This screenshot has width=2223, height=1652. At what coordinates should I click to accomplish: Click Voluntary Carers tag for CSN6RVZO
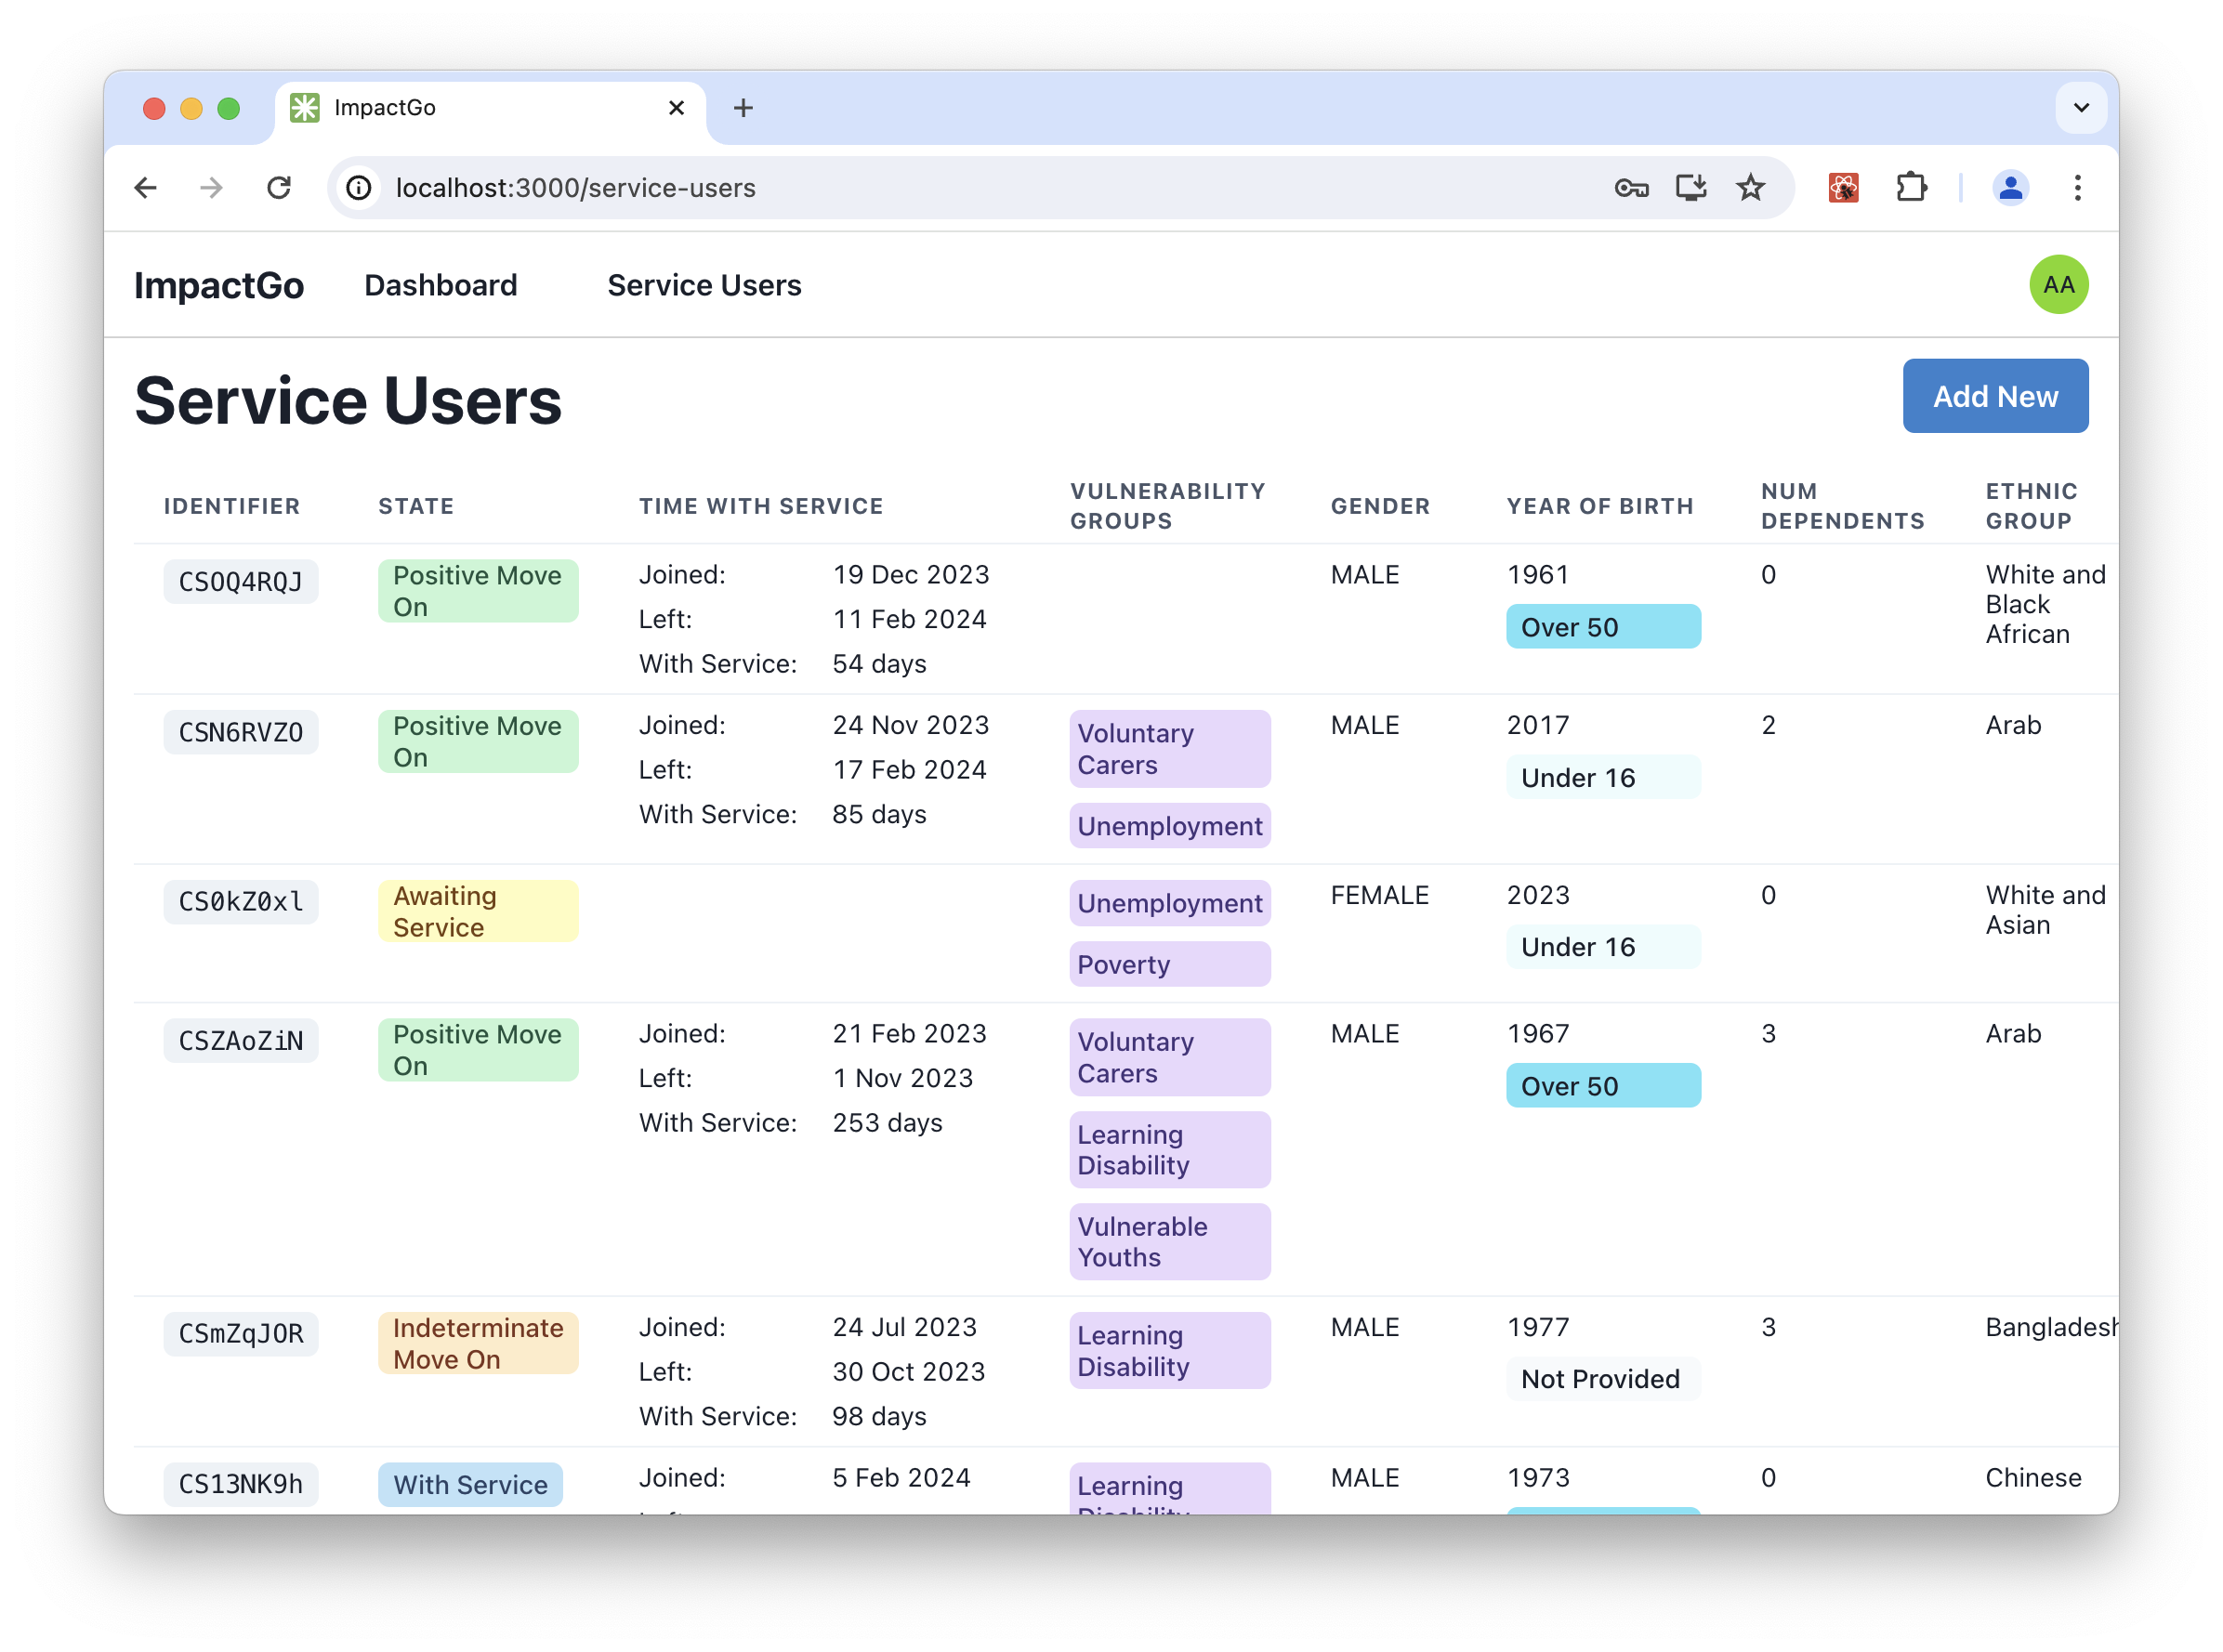coord(1170,750)
